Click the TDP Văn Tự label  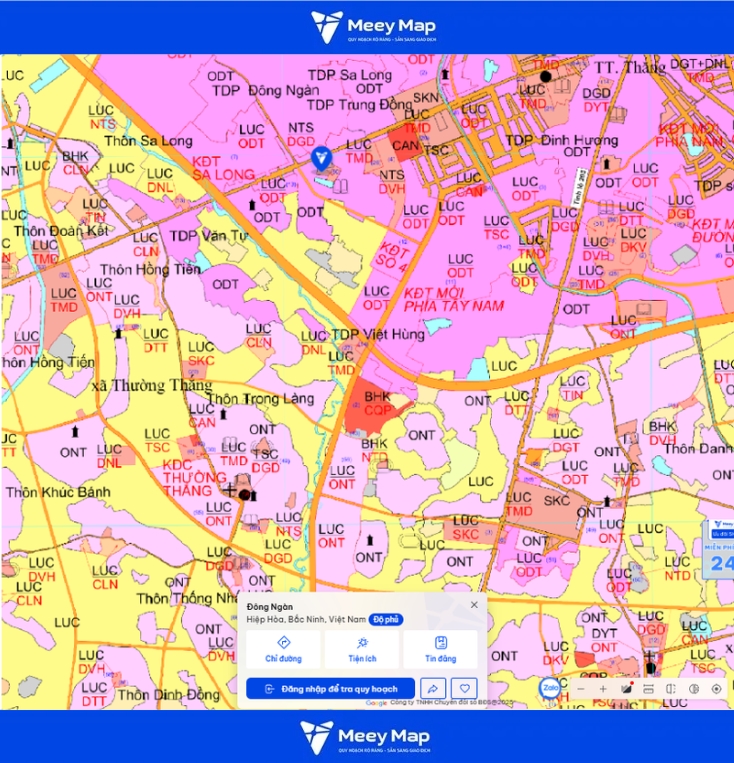(x=208, y=236)
